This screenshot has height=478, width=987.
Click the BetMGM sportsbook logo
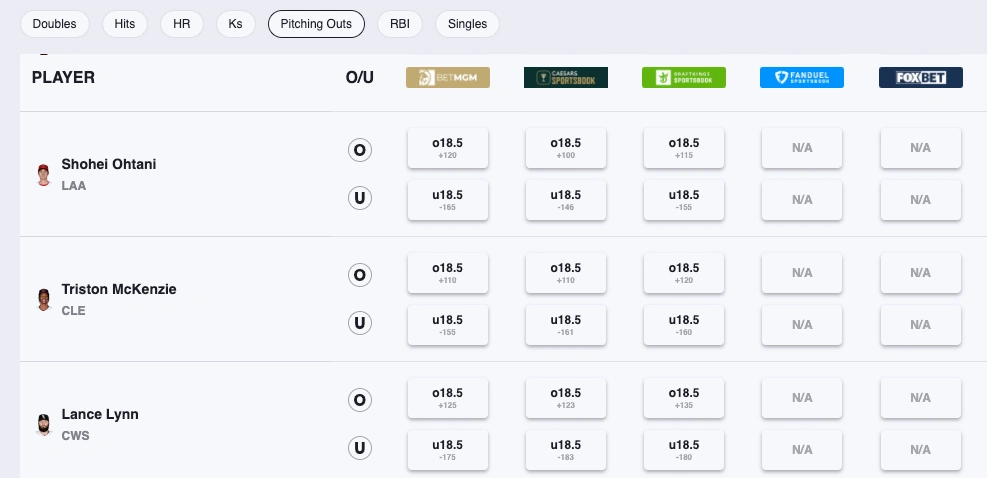(x=448, y=77)
